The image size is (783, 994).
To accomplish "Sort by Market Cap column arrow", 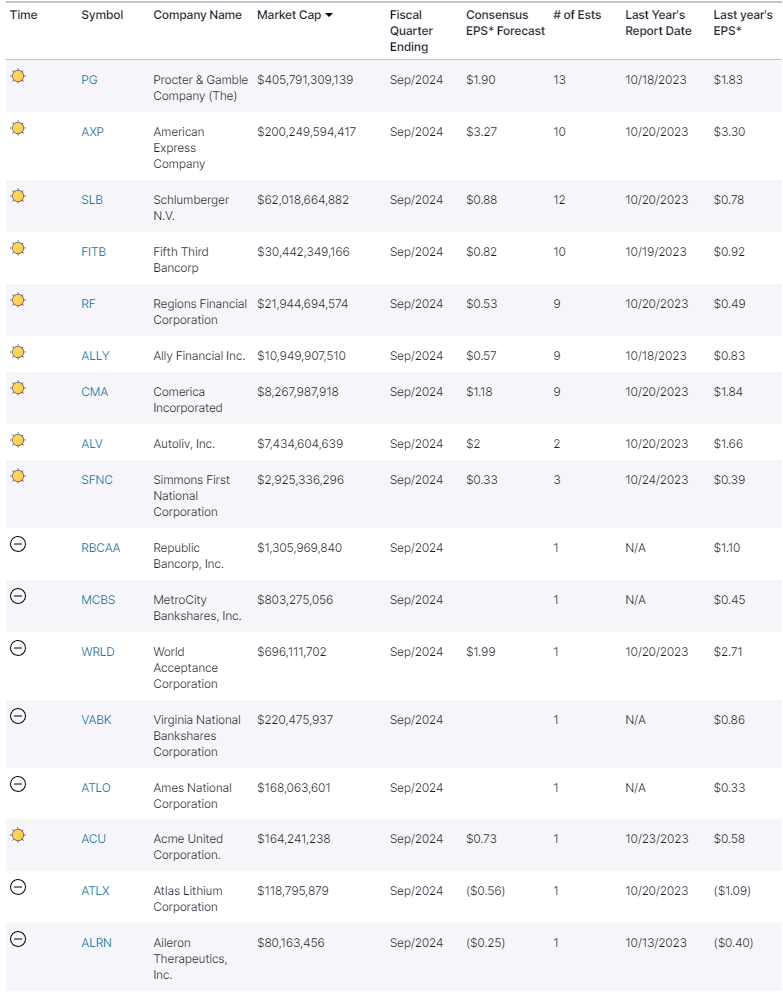I will tap(329, 15).
